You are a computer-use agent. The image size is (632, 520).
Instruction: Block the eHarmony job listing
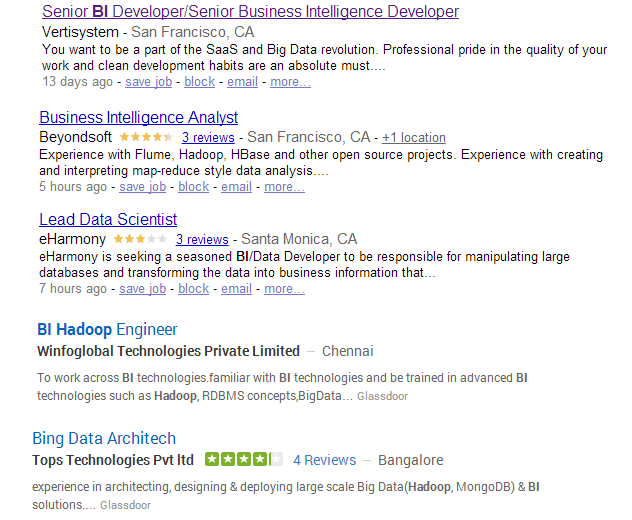pos(193,289)
